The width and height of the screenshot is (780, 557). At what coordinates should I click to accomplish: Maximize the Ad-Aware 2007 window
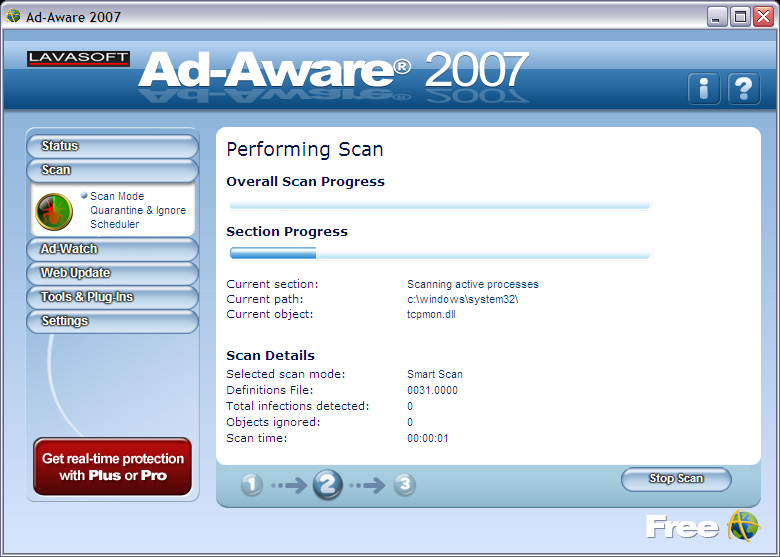click(x=740, y=16)
